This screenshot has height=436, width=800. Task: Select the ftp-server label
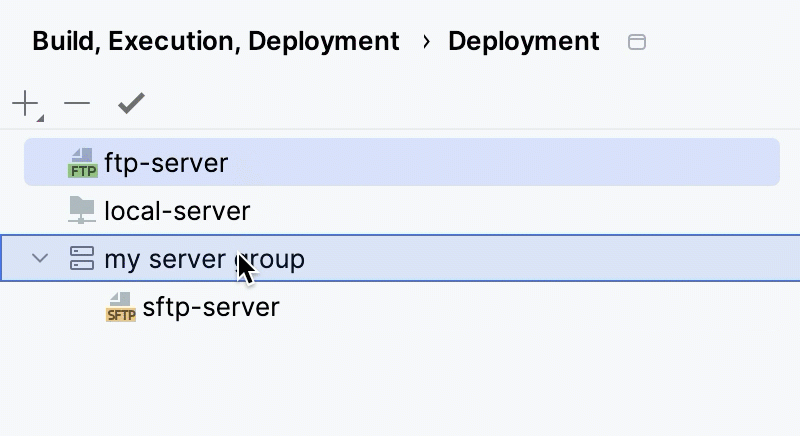tap(166, 162)
